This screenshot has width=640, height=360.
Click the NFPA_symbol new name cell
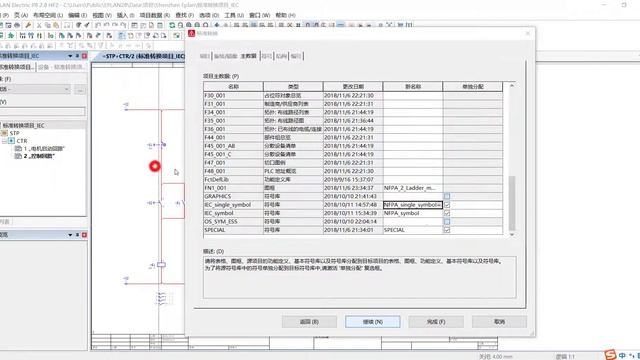pos(413,213)
